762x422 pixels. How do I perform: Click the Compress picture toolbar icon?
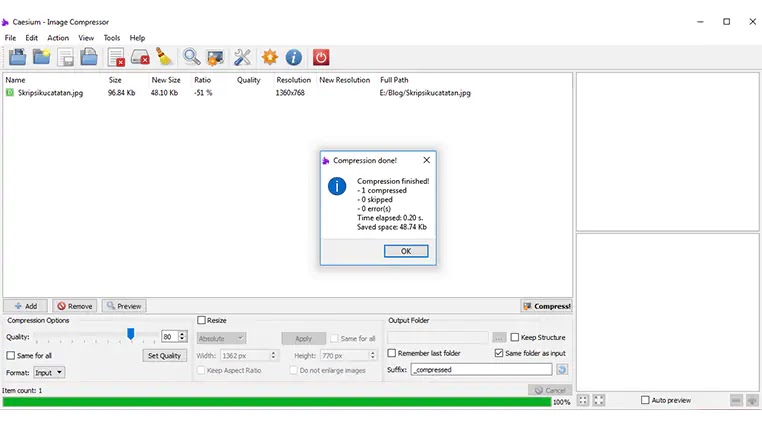tap(215, 57)
